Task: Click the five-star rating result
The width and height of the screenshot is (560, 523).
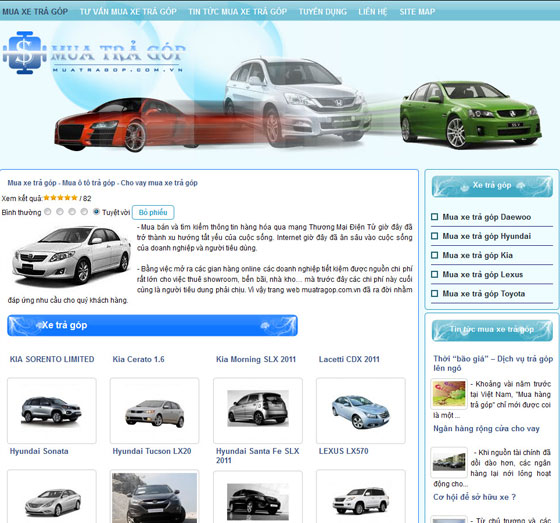Action: click(x=60, y=198)
